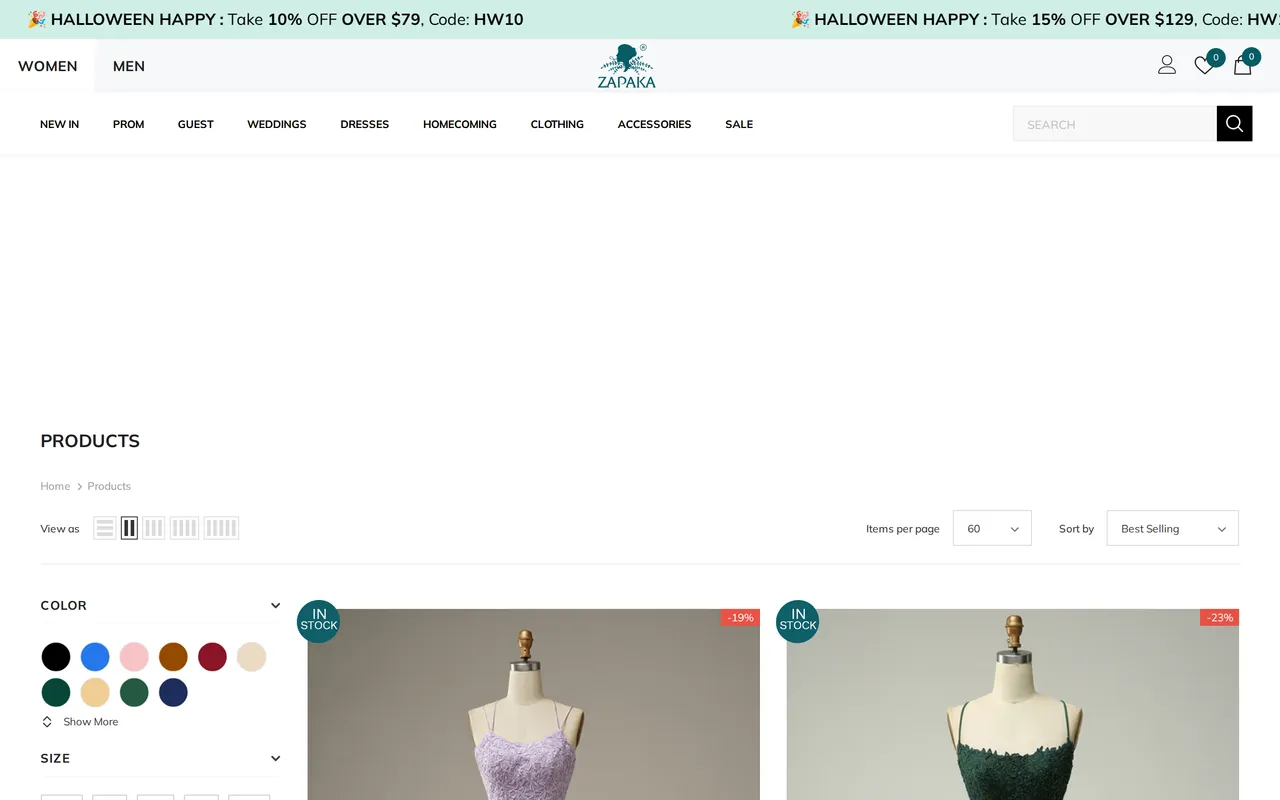Open the New In menu
The image size is (1280, 800).
[x=59, y=124]
